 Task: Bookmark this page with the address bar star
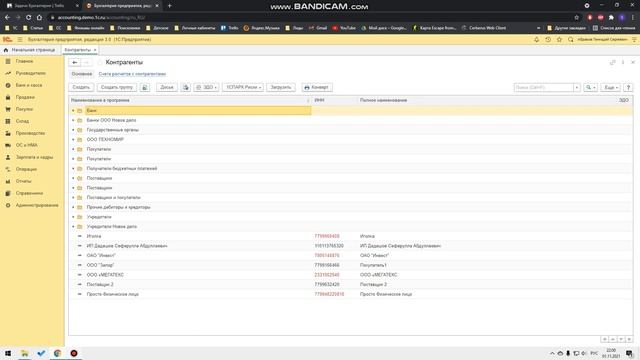[576, 18]
